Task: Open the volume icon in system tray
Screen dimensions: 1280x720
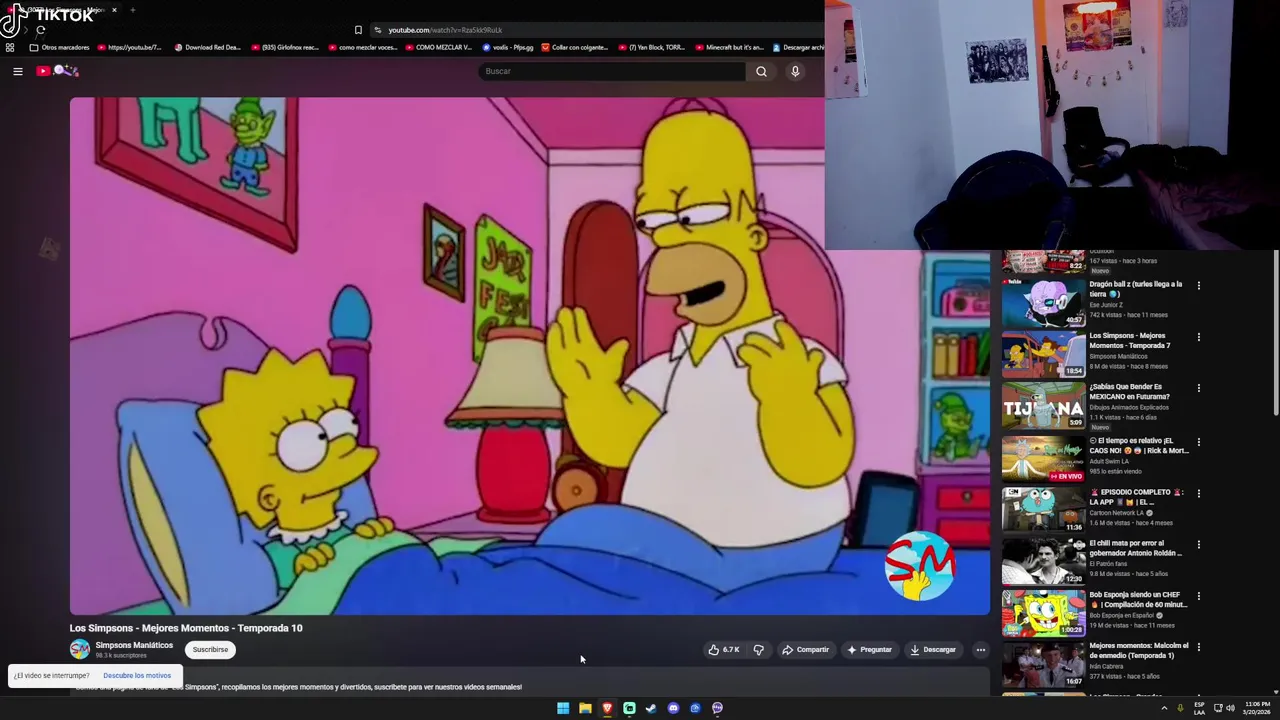Action: click(1230, 708)
